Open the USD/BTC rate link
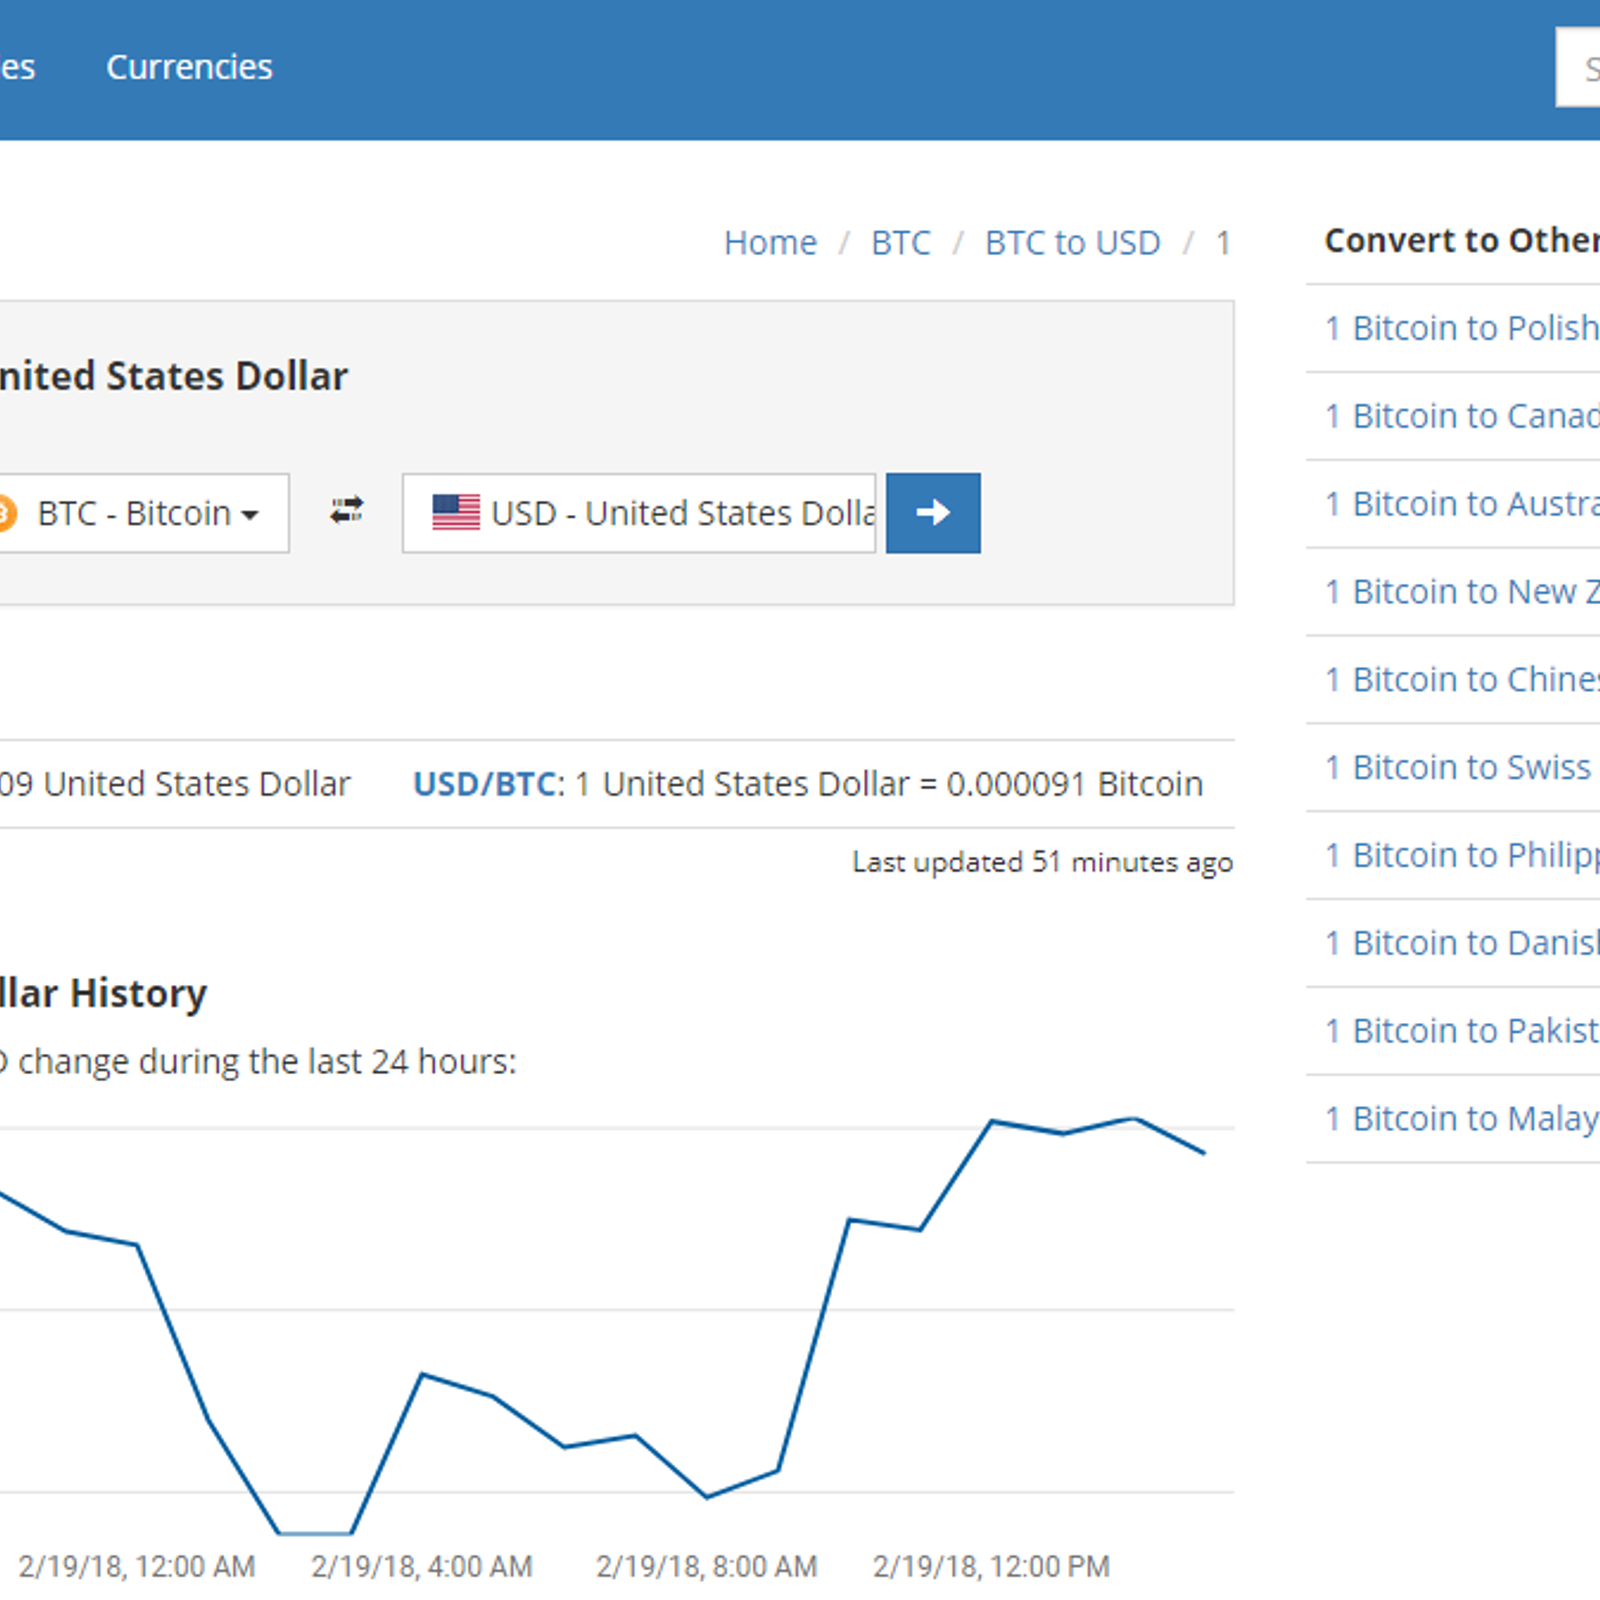 484,784
